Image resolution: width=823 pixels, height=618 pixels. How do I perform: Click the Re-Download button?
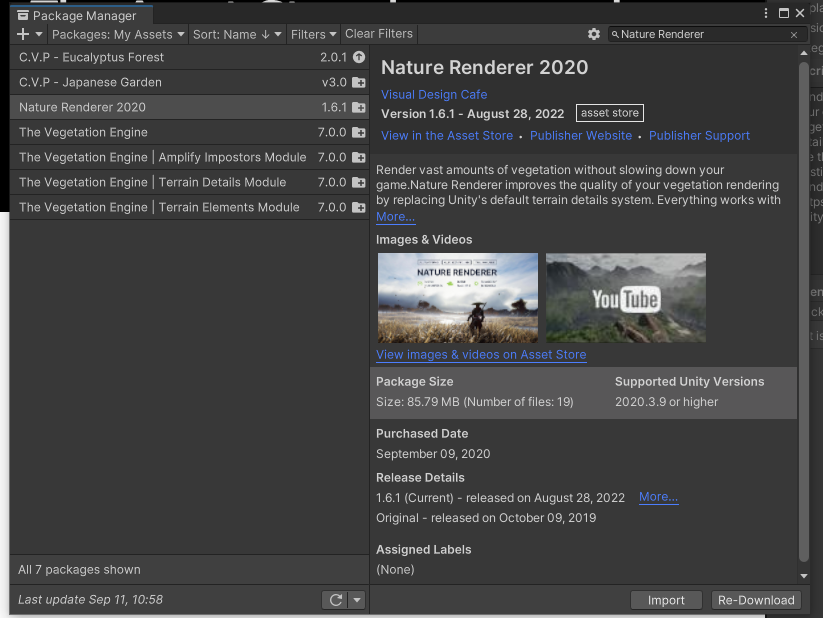pyautogui.click(x=756, y=600)
